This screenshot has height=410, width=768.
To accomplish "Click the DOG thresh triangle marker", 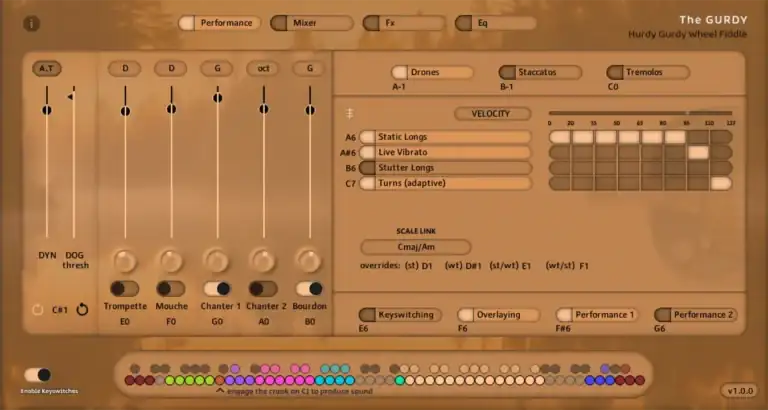I will pos(71,96).
